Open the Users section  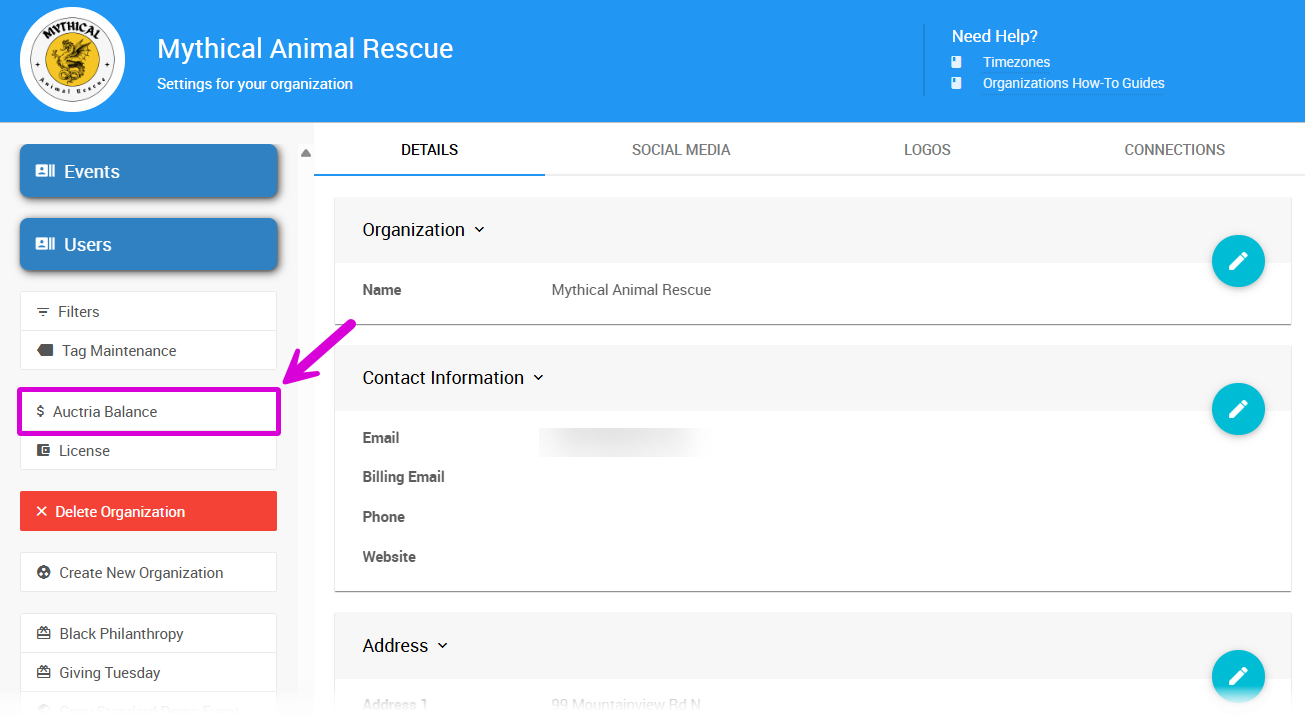(x=148, y=245)
